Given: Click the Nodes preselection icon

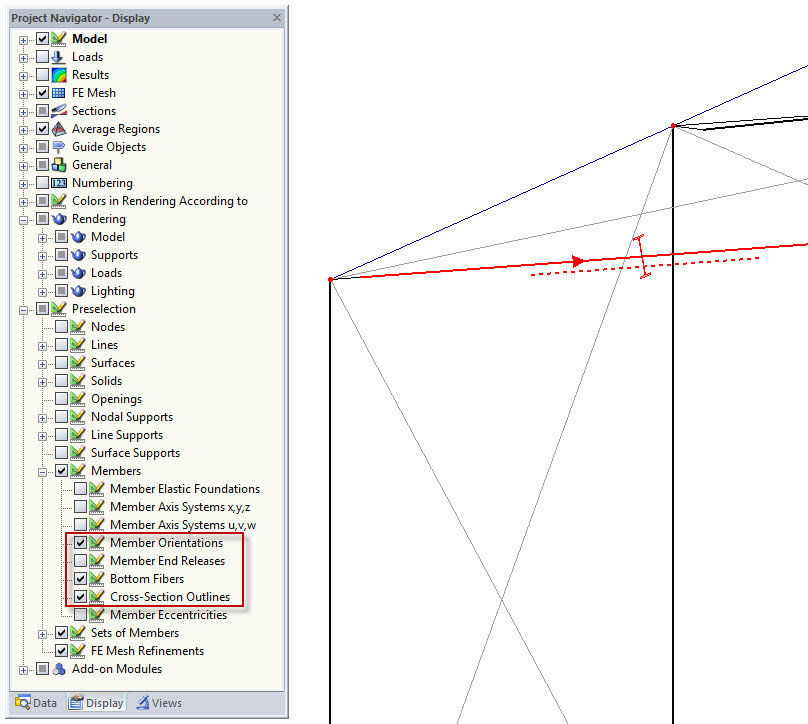Looking at the screenshot, I should tap(78, 327).
